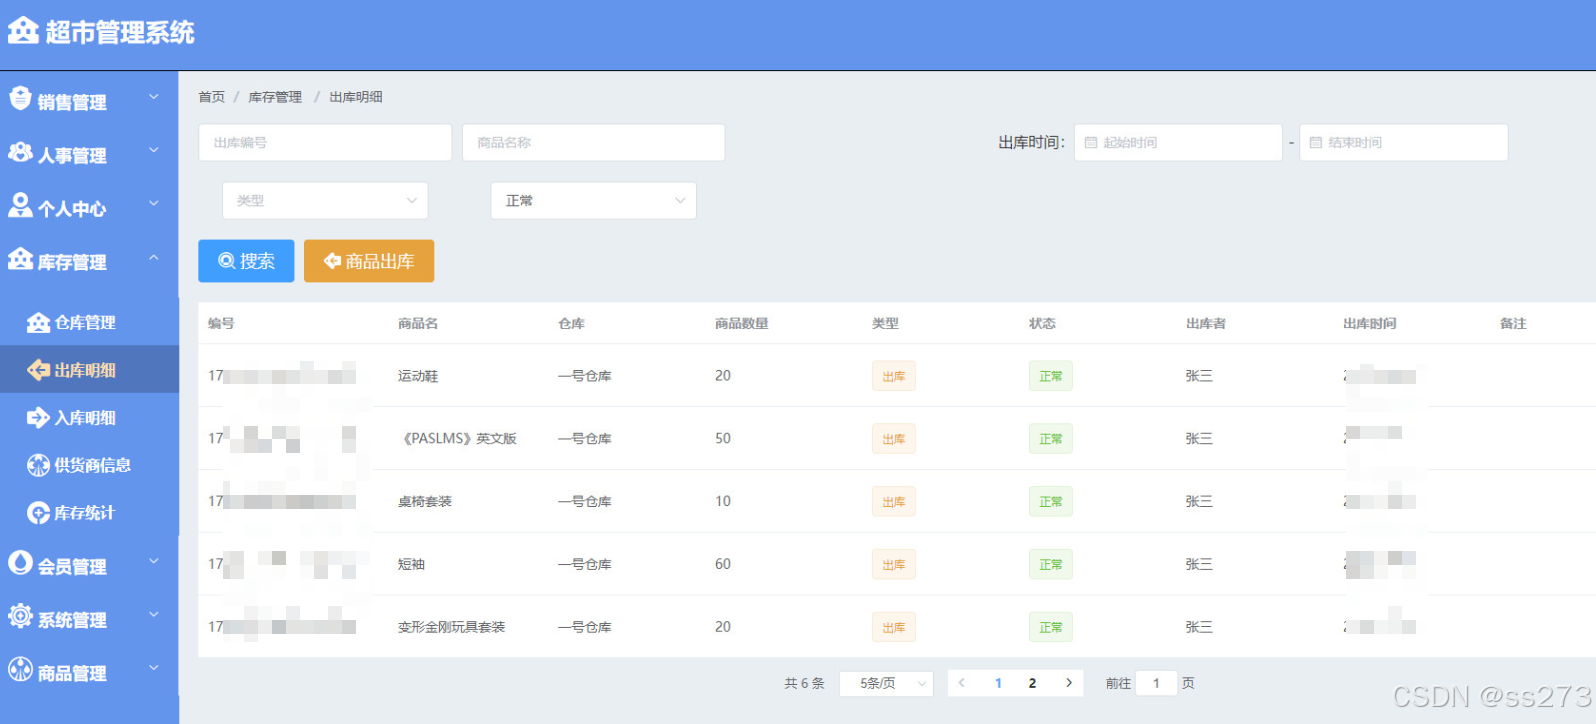1596x724 pixels.
Task: Click the calendar icon in 起始时间 field
Action: coord(1091,143)
